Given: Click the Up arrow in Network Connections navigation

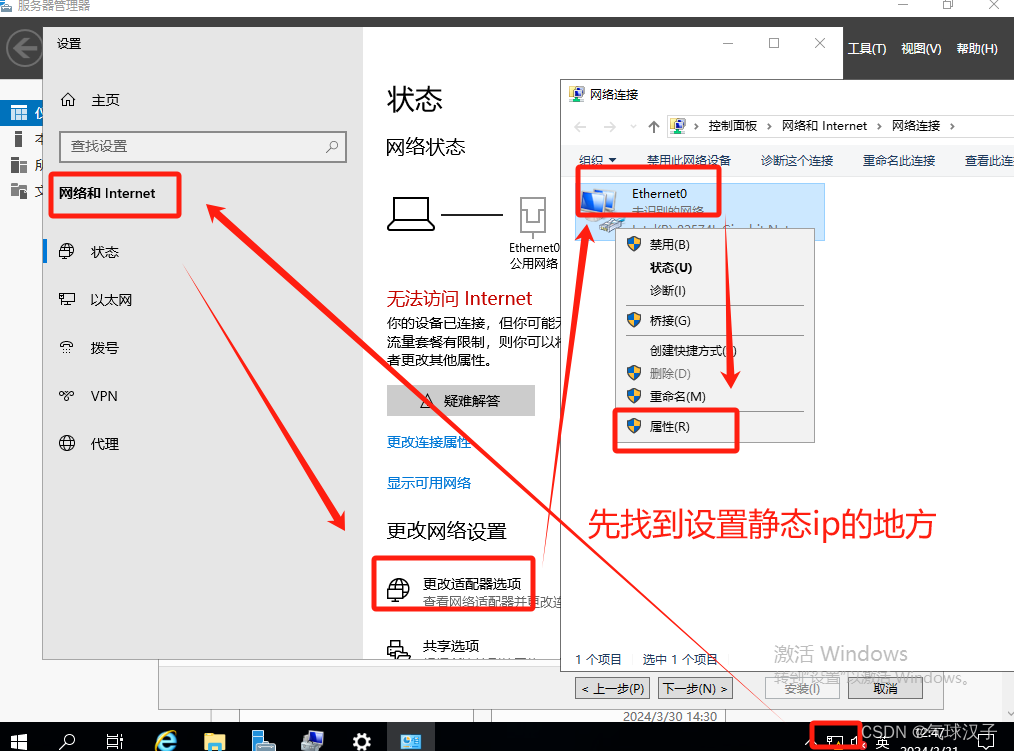Looking at the screenshot, I should 653,127.
